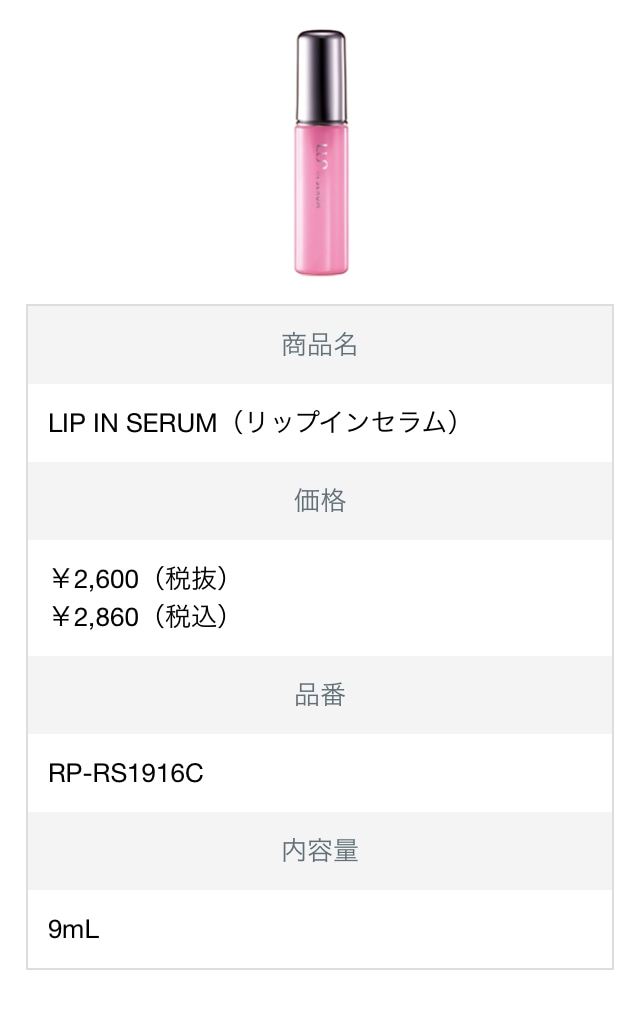The width and height of the screenshot is (640, 1010).
Task: Click the pink lip serum product image
Action: click(321, 152)
